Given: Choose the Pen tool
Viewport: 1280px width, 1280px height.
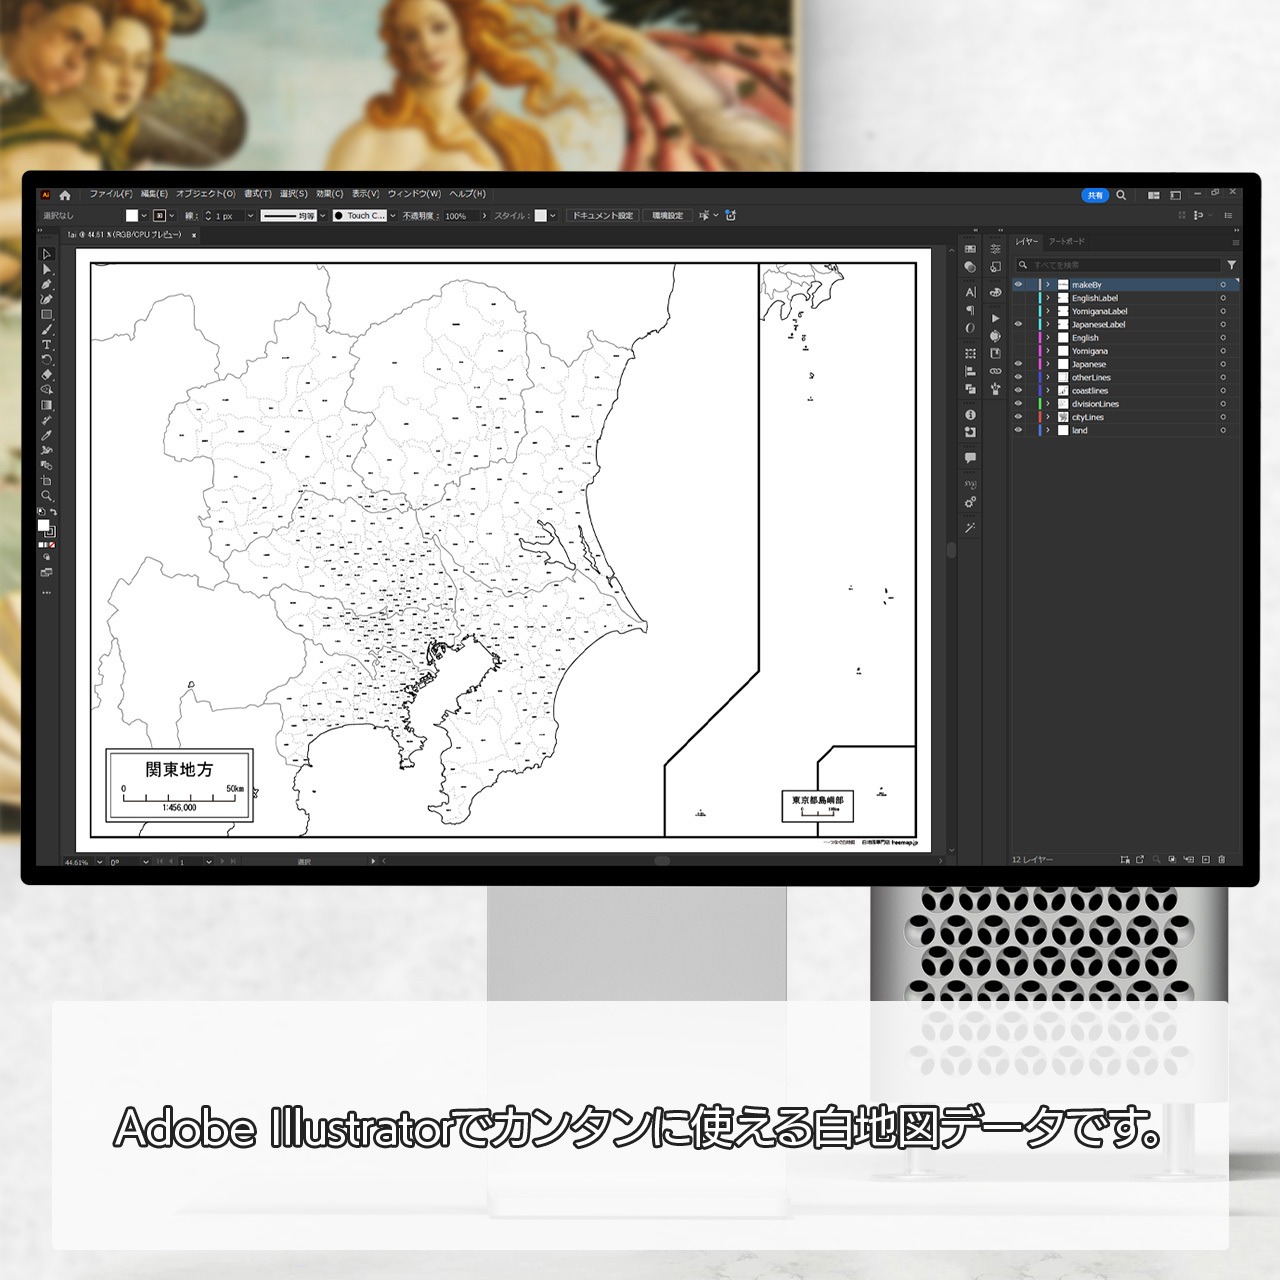Looking at the screenshot, I should coord(46,284).
